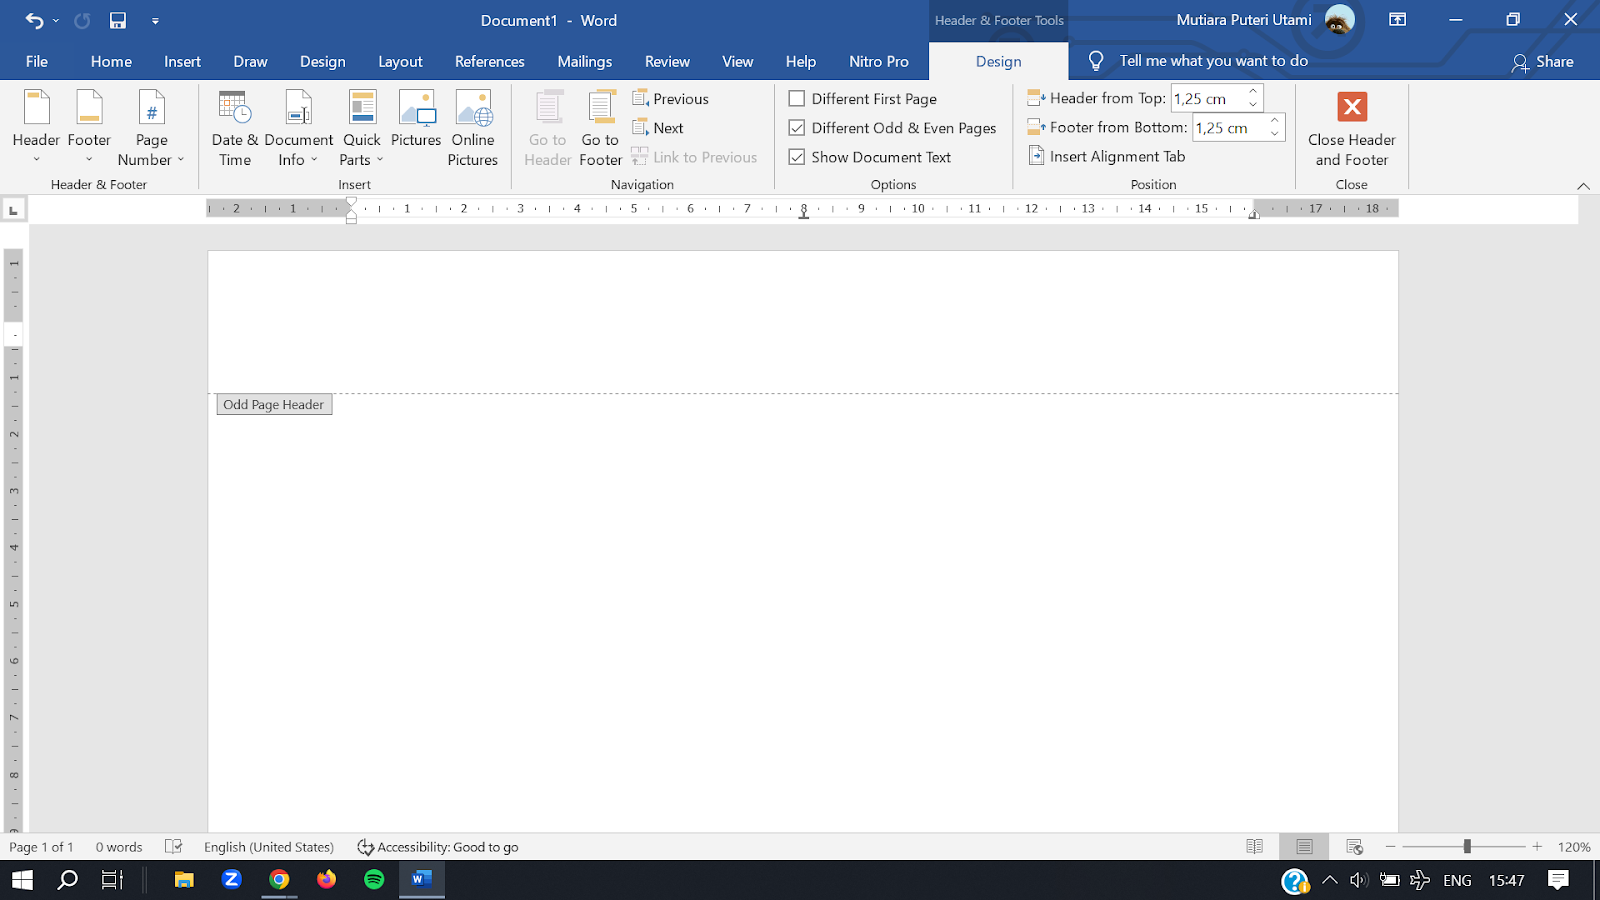The width and height of the screenshot is (1600, 900).
Task: Click the Undo arrow icon
Action: click(34, 20)
